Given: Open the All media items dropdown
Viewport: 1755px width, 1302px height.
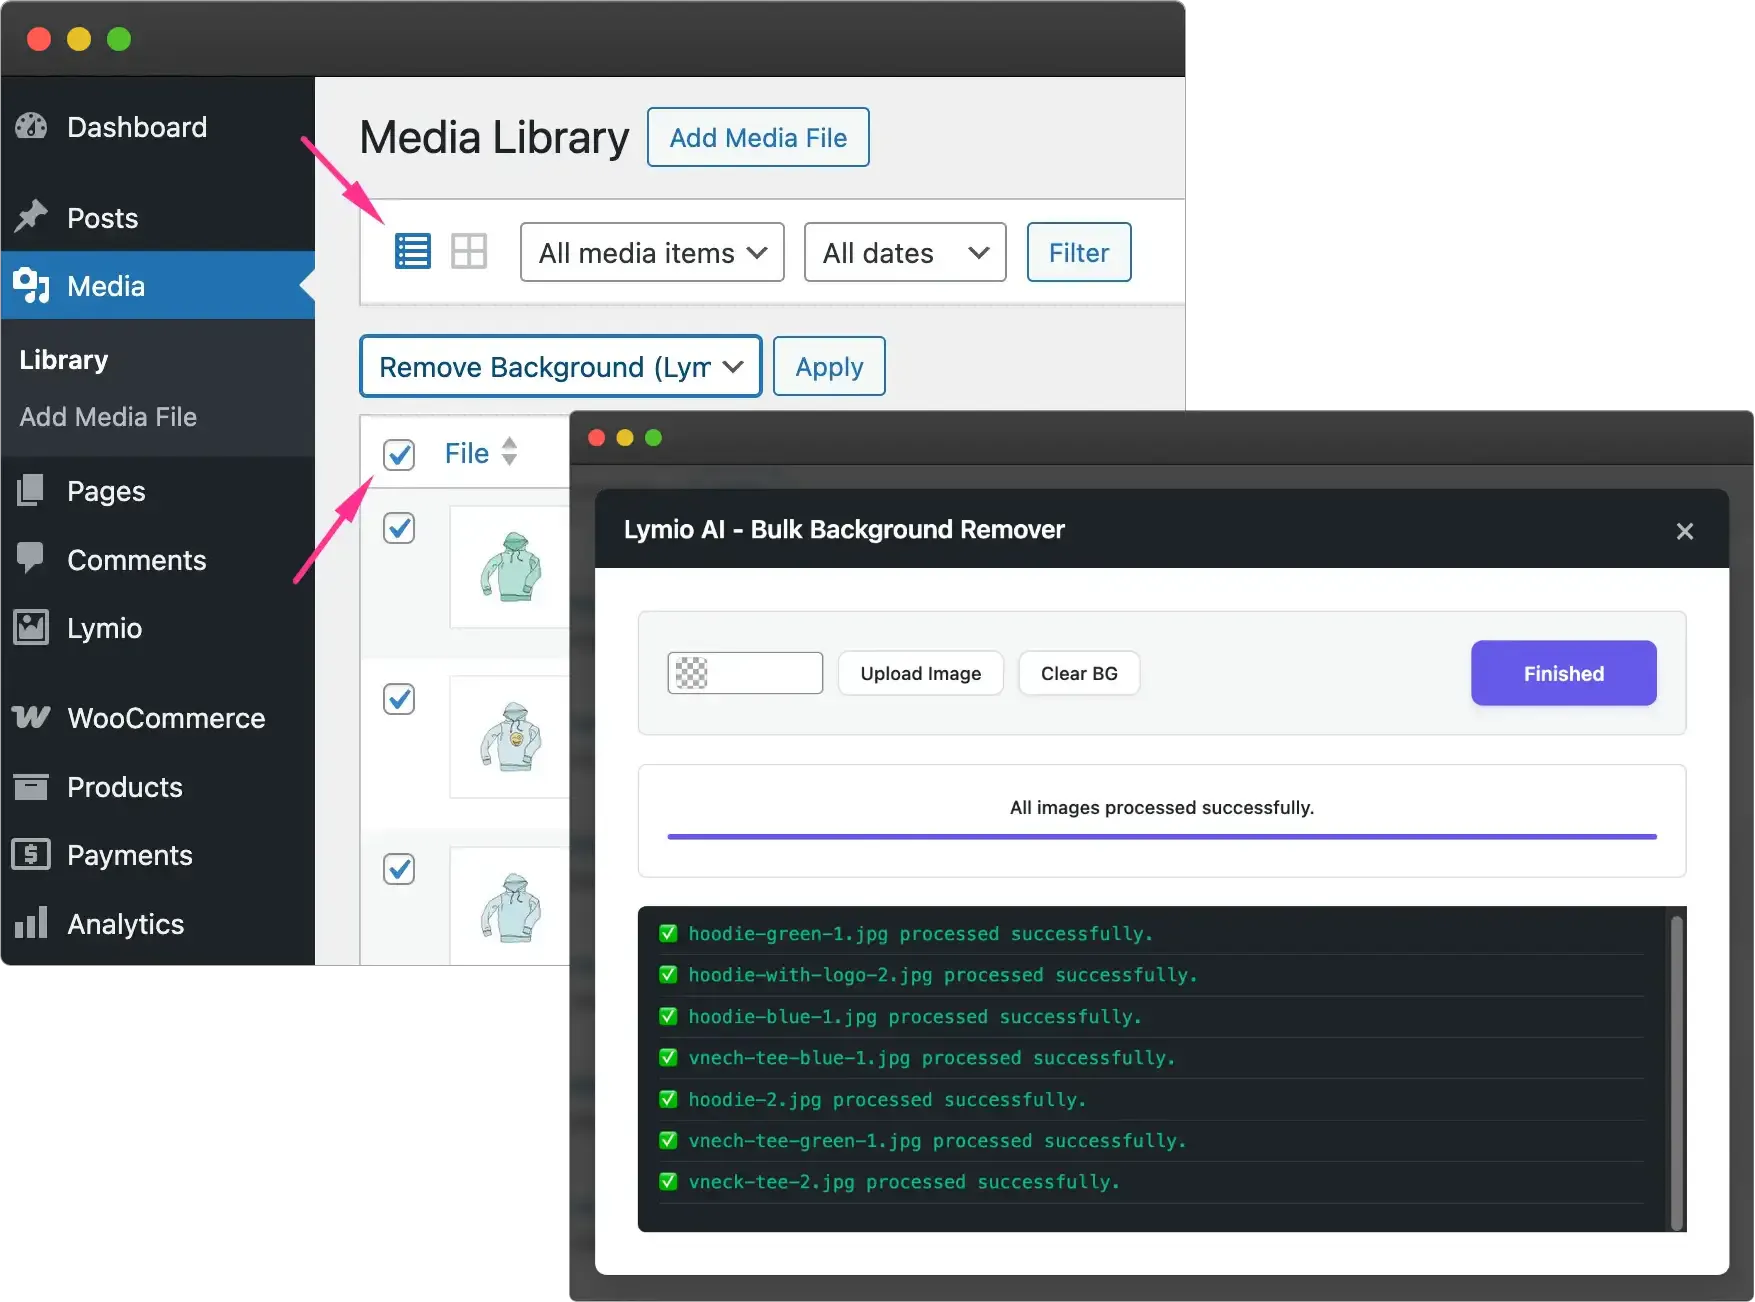Looking at the screenshot, I should click(652, 253).
